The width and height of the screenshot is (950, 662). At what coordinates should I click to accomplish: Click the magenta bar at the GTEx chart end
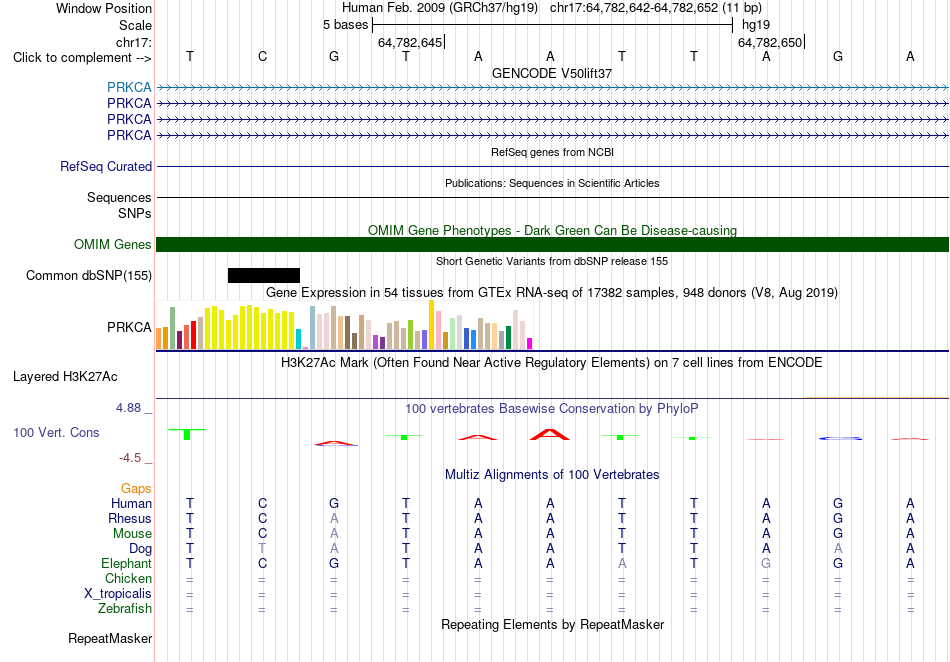point(530,343)
